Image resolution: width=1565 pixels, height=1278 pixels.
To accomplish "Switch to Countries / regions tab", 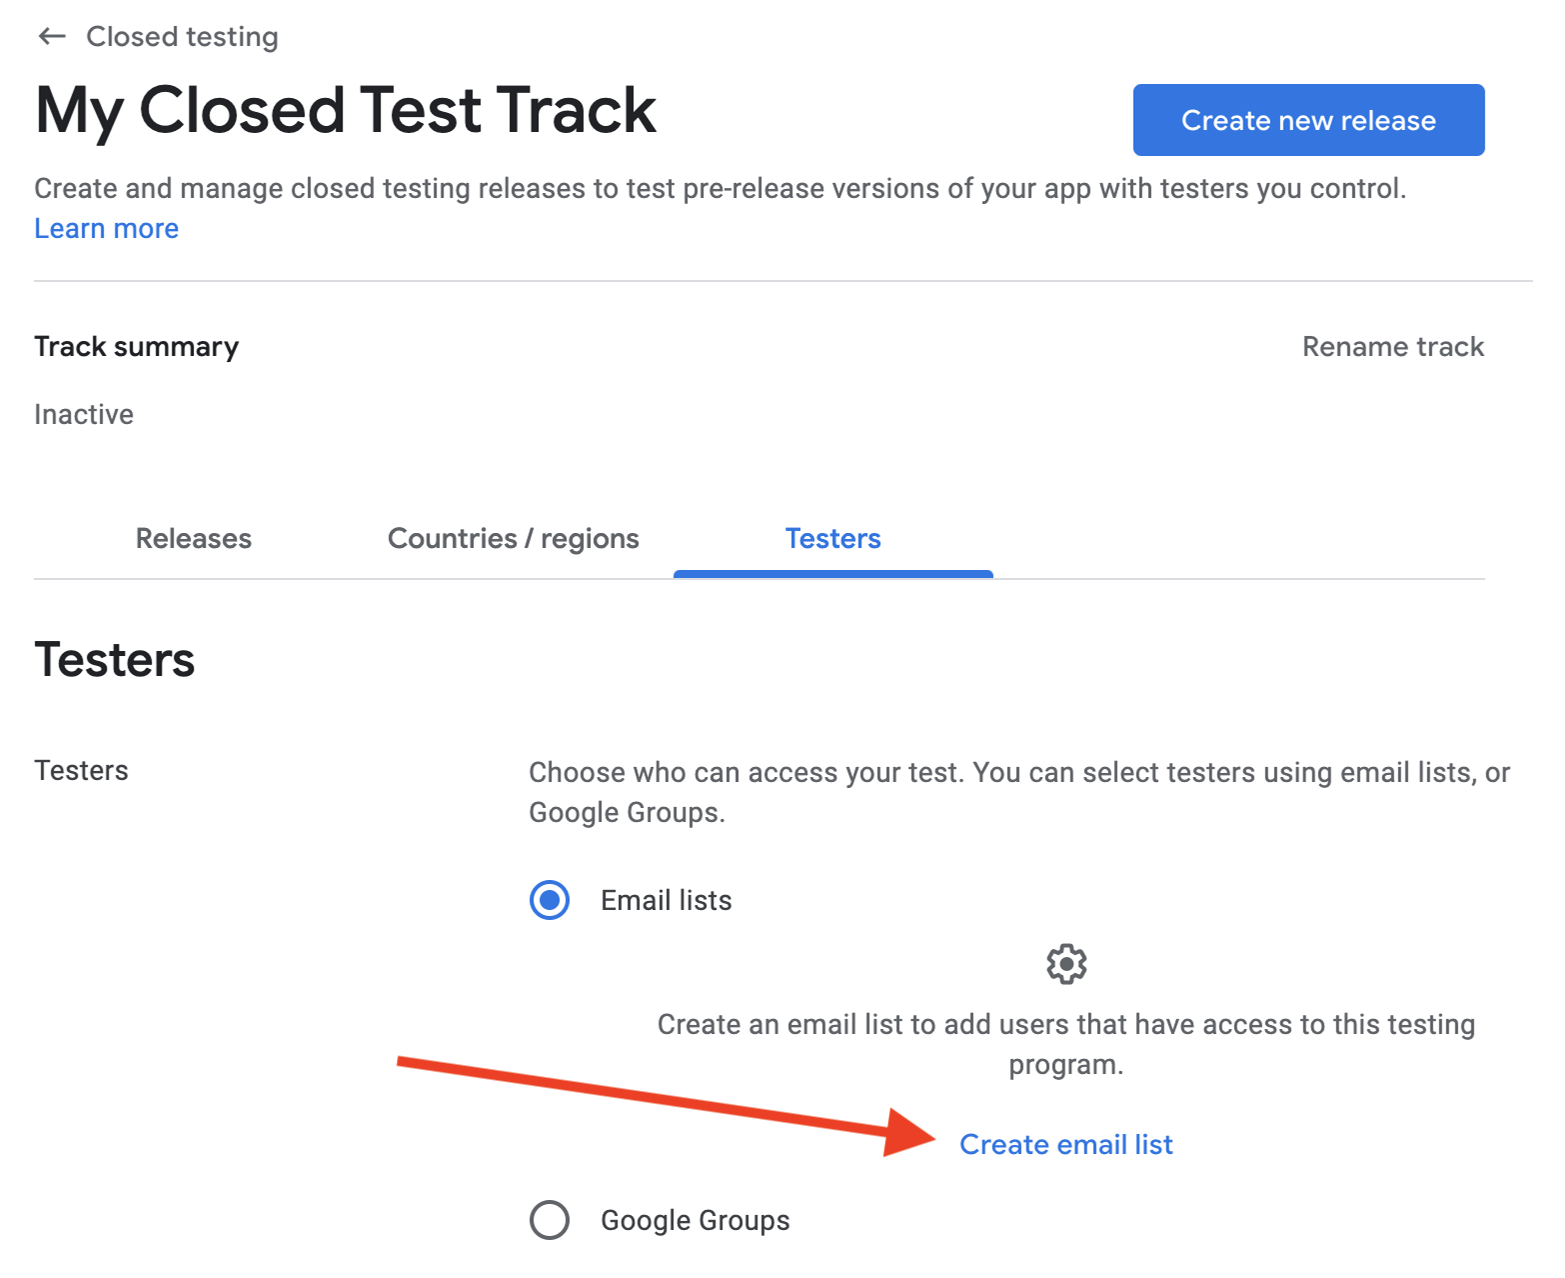I will 513,539.
